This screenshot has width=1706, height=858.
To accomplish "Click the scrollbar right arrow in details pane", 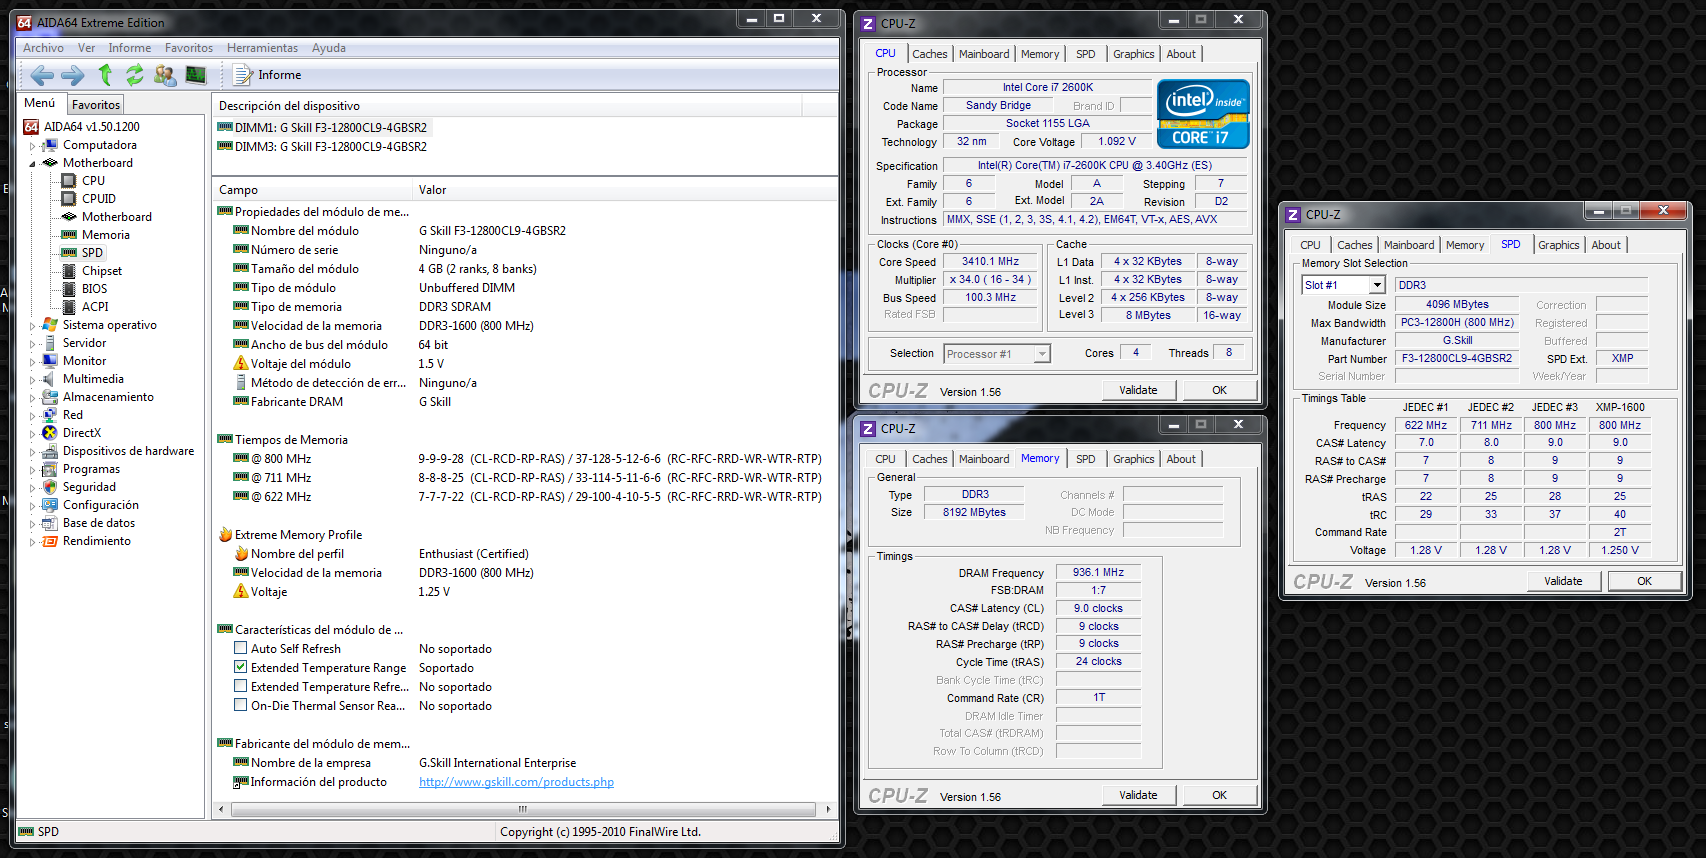I will click(828, 809).
